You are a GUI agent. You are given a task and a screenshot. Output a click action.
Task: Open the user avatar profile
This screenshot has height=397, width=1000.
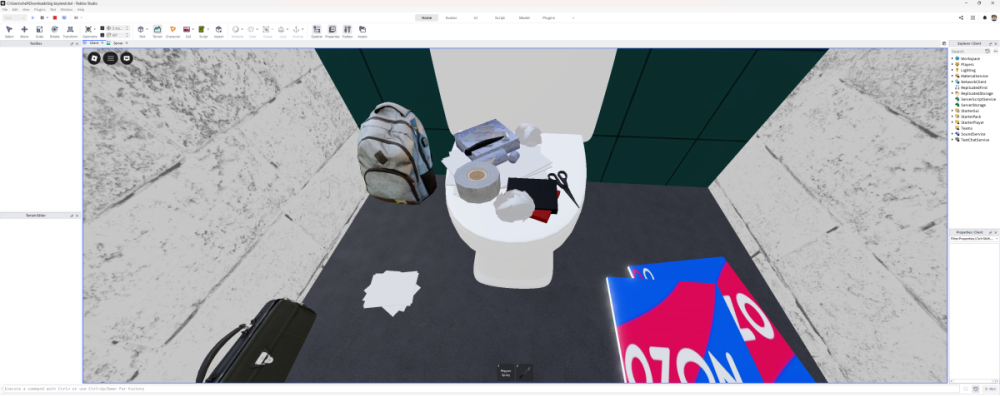(994, 18)
